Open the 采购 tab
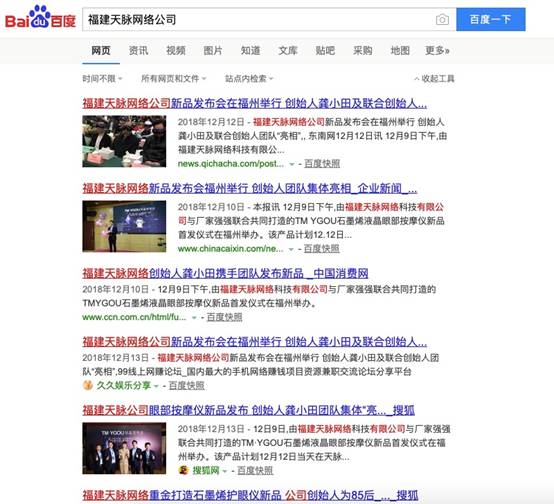The image size is (554, 504). [363, 51]
